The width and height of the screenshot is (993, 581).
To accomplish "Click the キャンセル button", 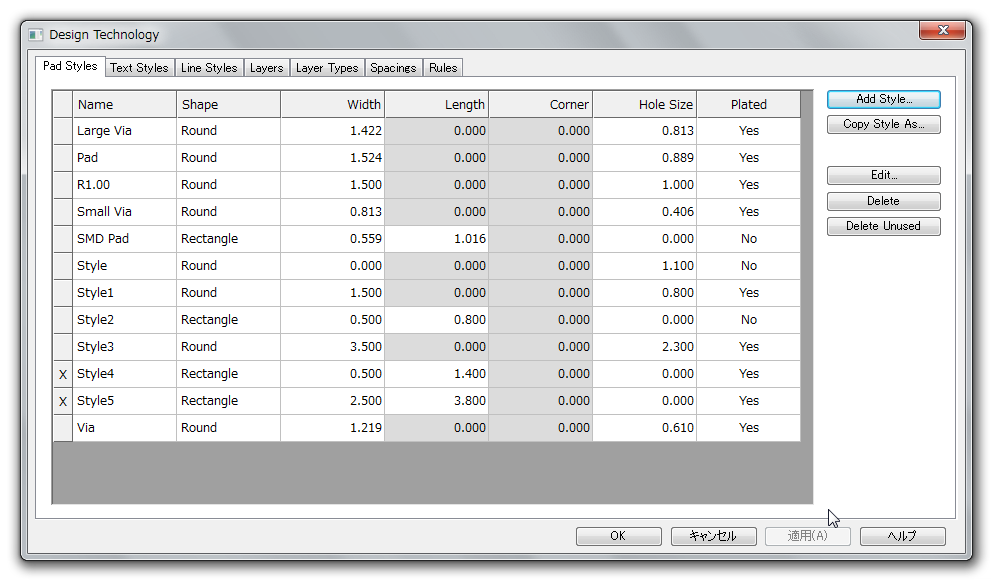I will click(712, 536).
